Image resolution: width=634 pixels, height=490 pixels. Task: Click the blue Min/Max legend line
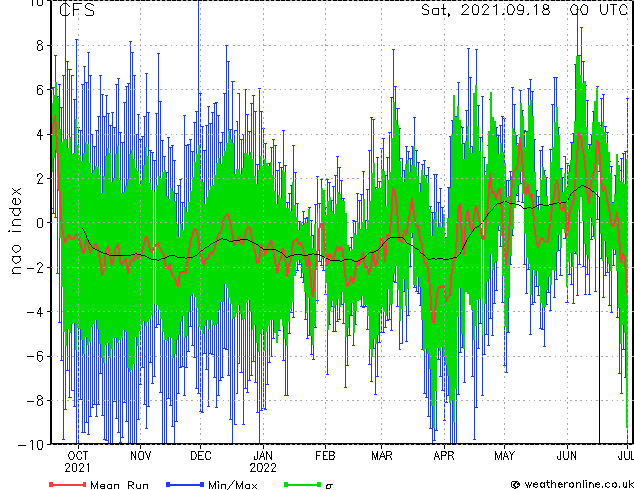(x=185, y=484)
